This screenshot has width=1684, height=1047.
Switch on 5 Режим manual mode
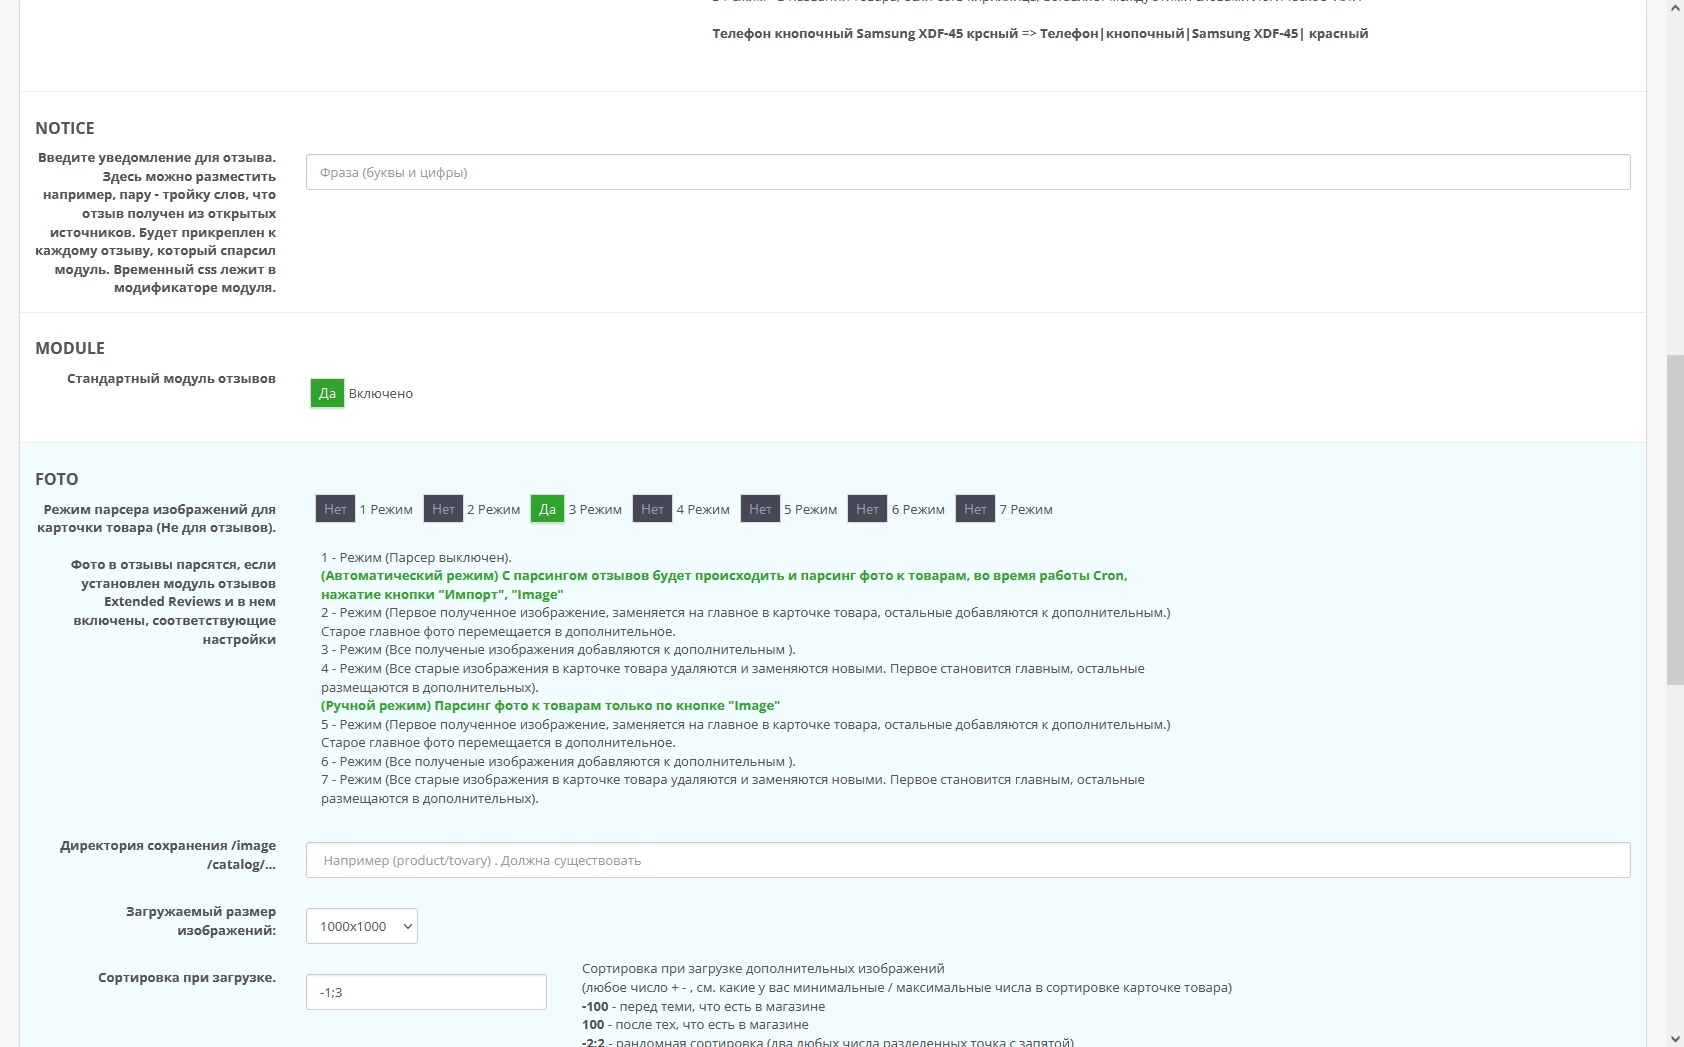[760, 509]
